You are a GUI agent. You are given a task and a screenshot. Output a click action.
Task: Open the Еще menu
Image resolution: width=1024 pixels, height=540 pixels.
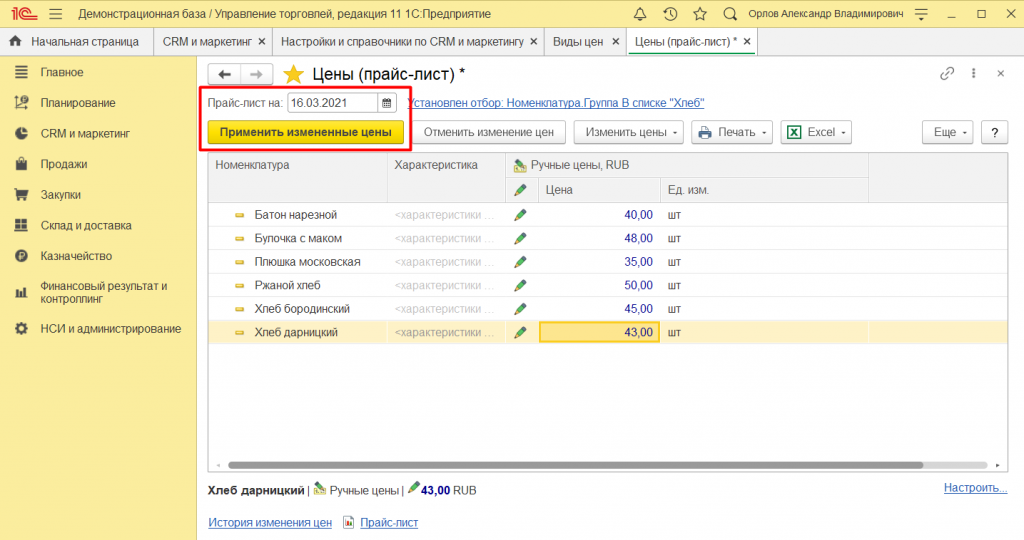click(946, 132)
